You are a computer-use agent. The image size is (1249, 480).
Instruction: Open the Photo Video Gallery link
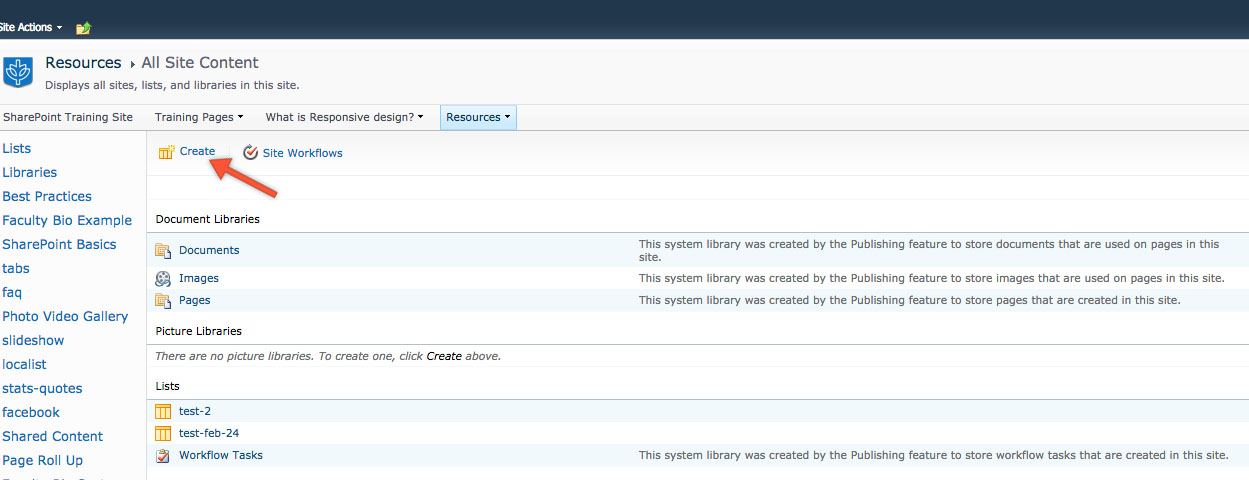click(x=65, y=316)
